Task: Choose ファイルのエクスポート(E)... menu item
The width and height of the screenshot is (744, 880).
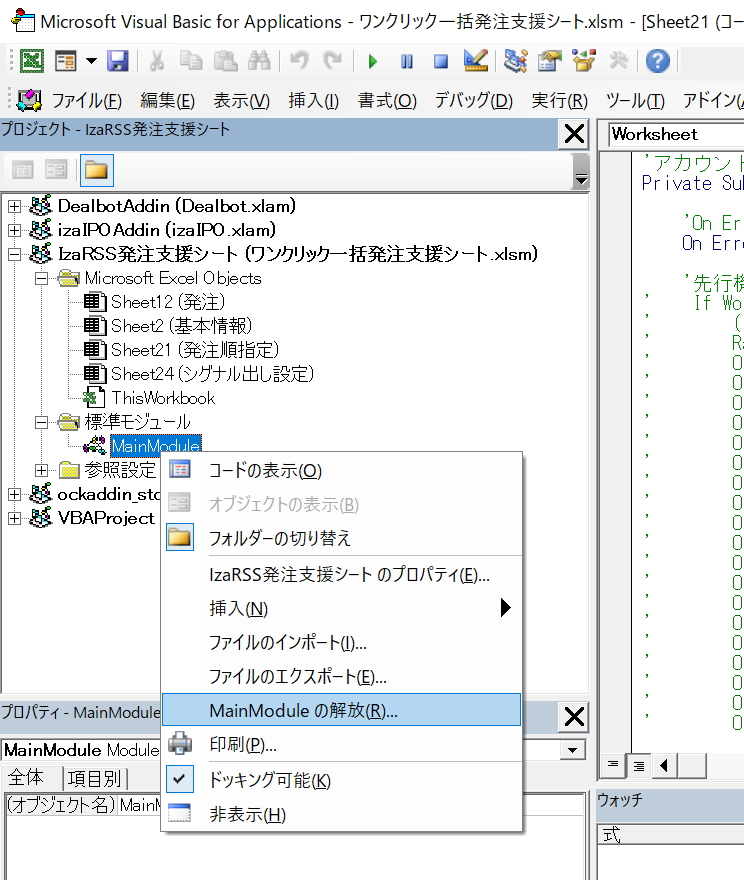Action: pyautogui.click(x=342, y=677)
